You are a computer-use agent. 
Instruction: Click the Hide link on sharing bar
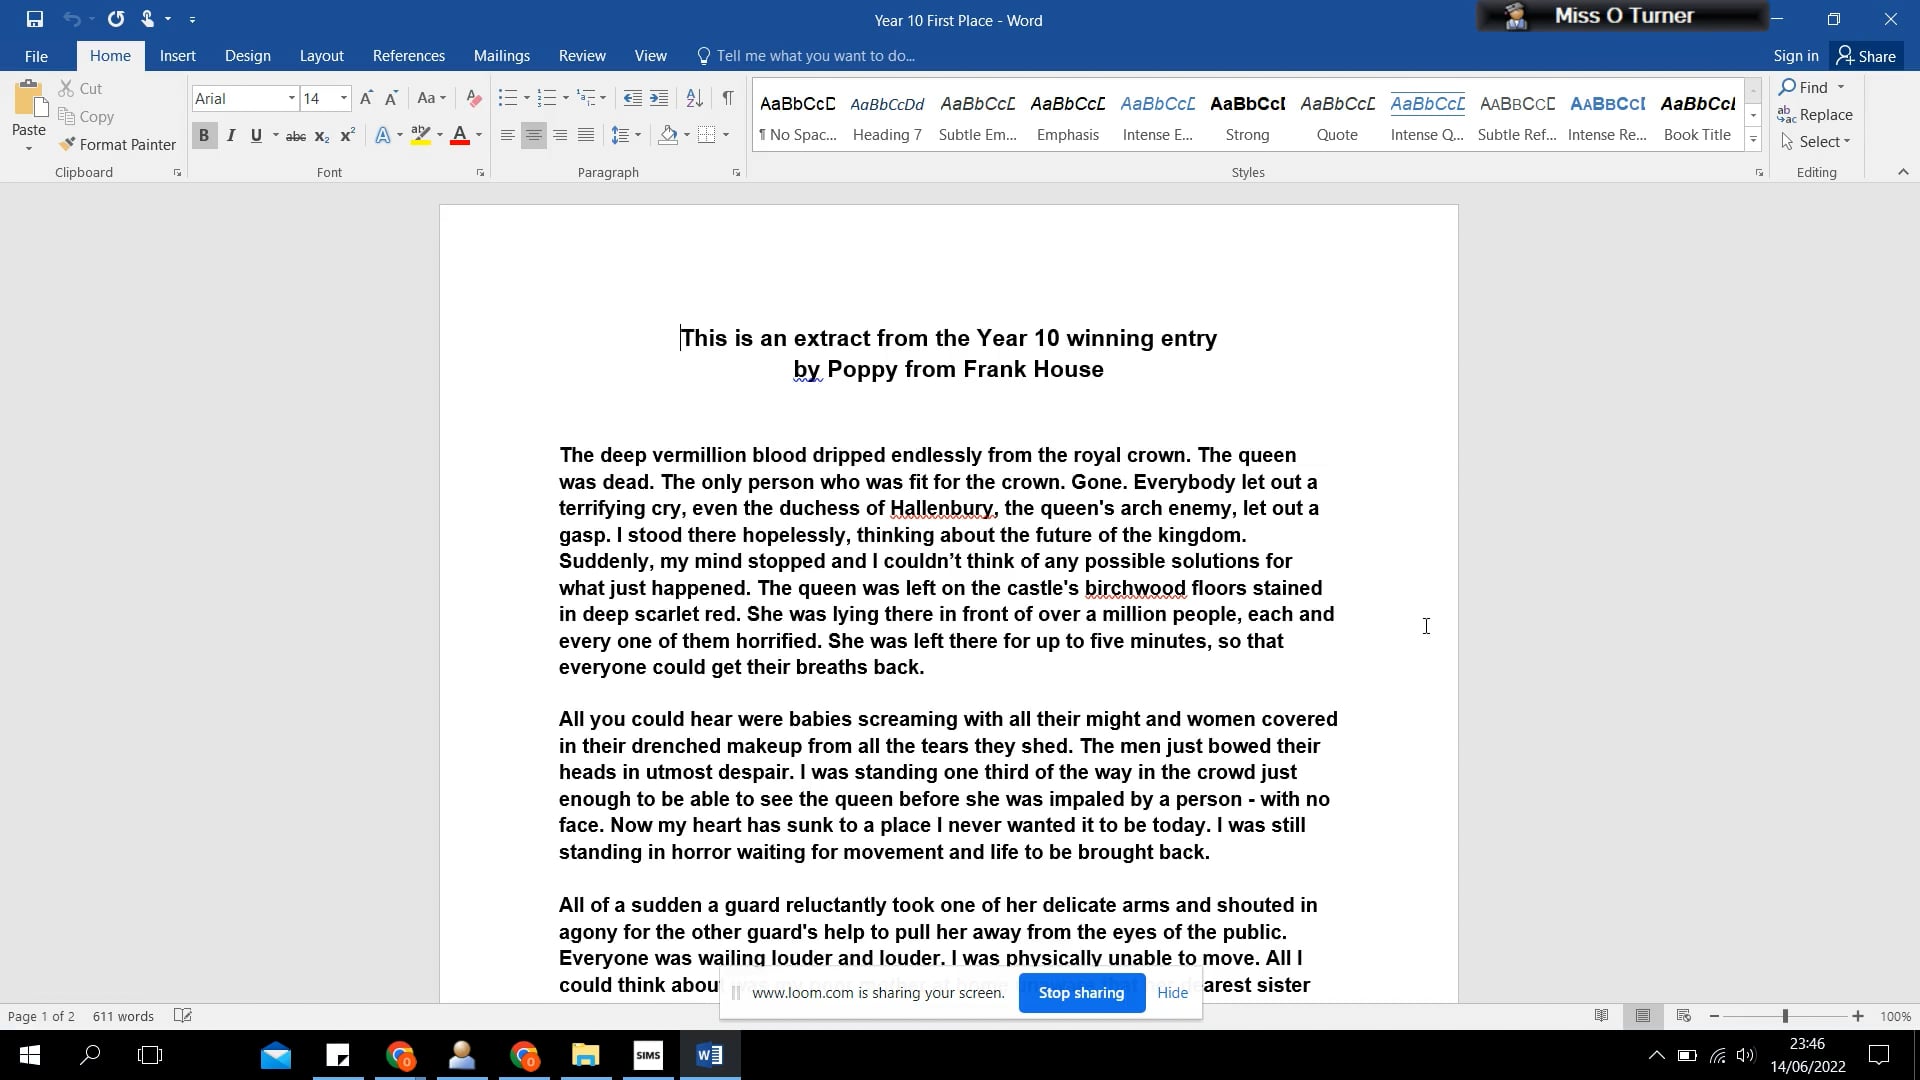point(1172,993)
